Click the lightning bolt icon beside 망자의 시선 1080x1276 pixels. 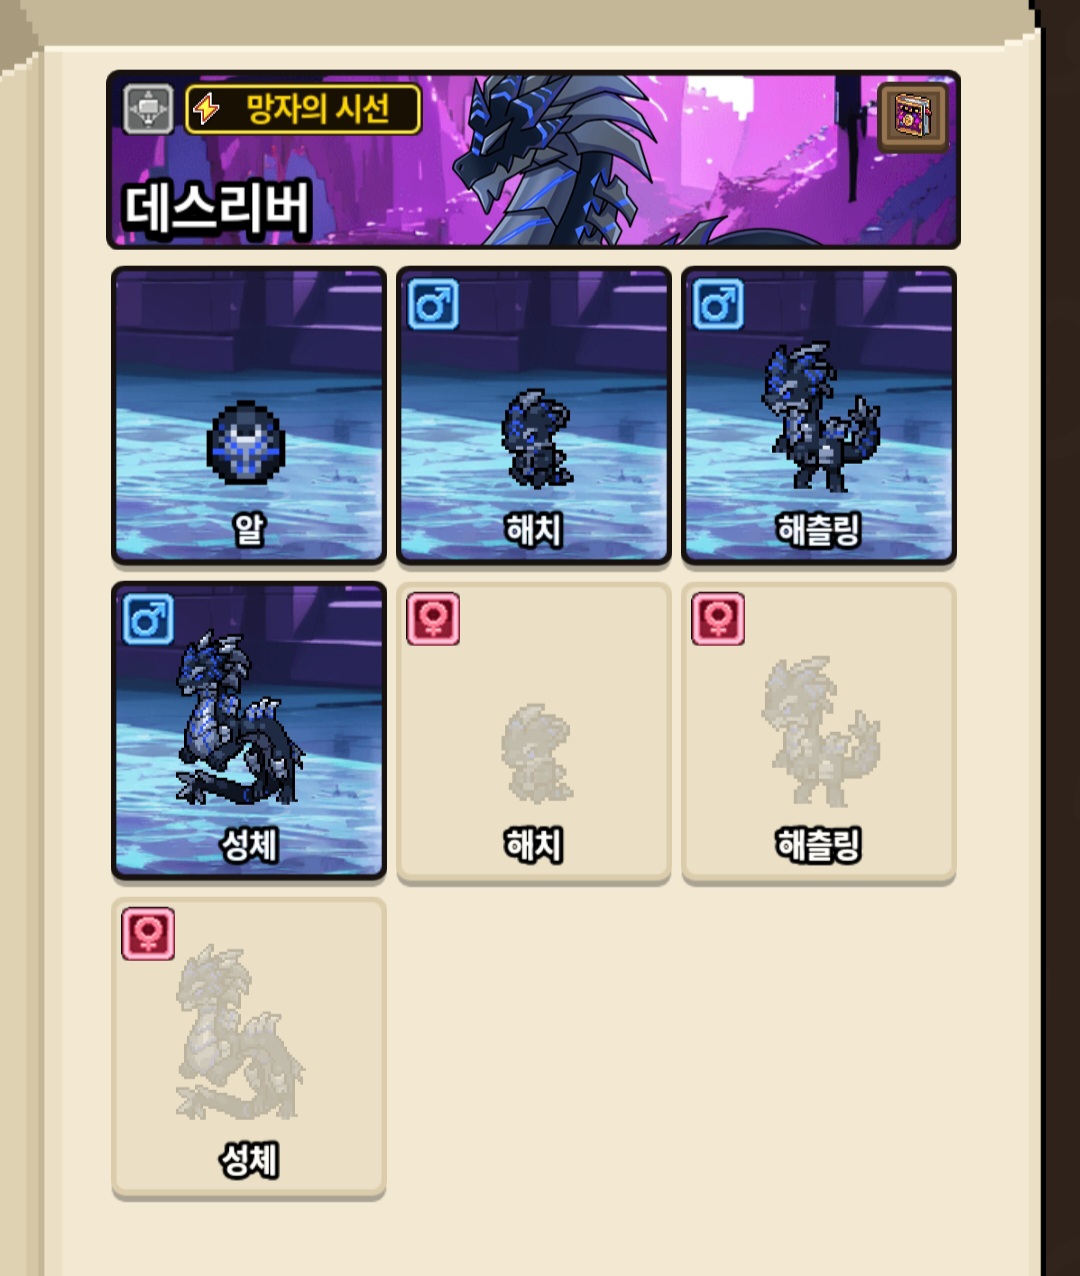(206, 108)
